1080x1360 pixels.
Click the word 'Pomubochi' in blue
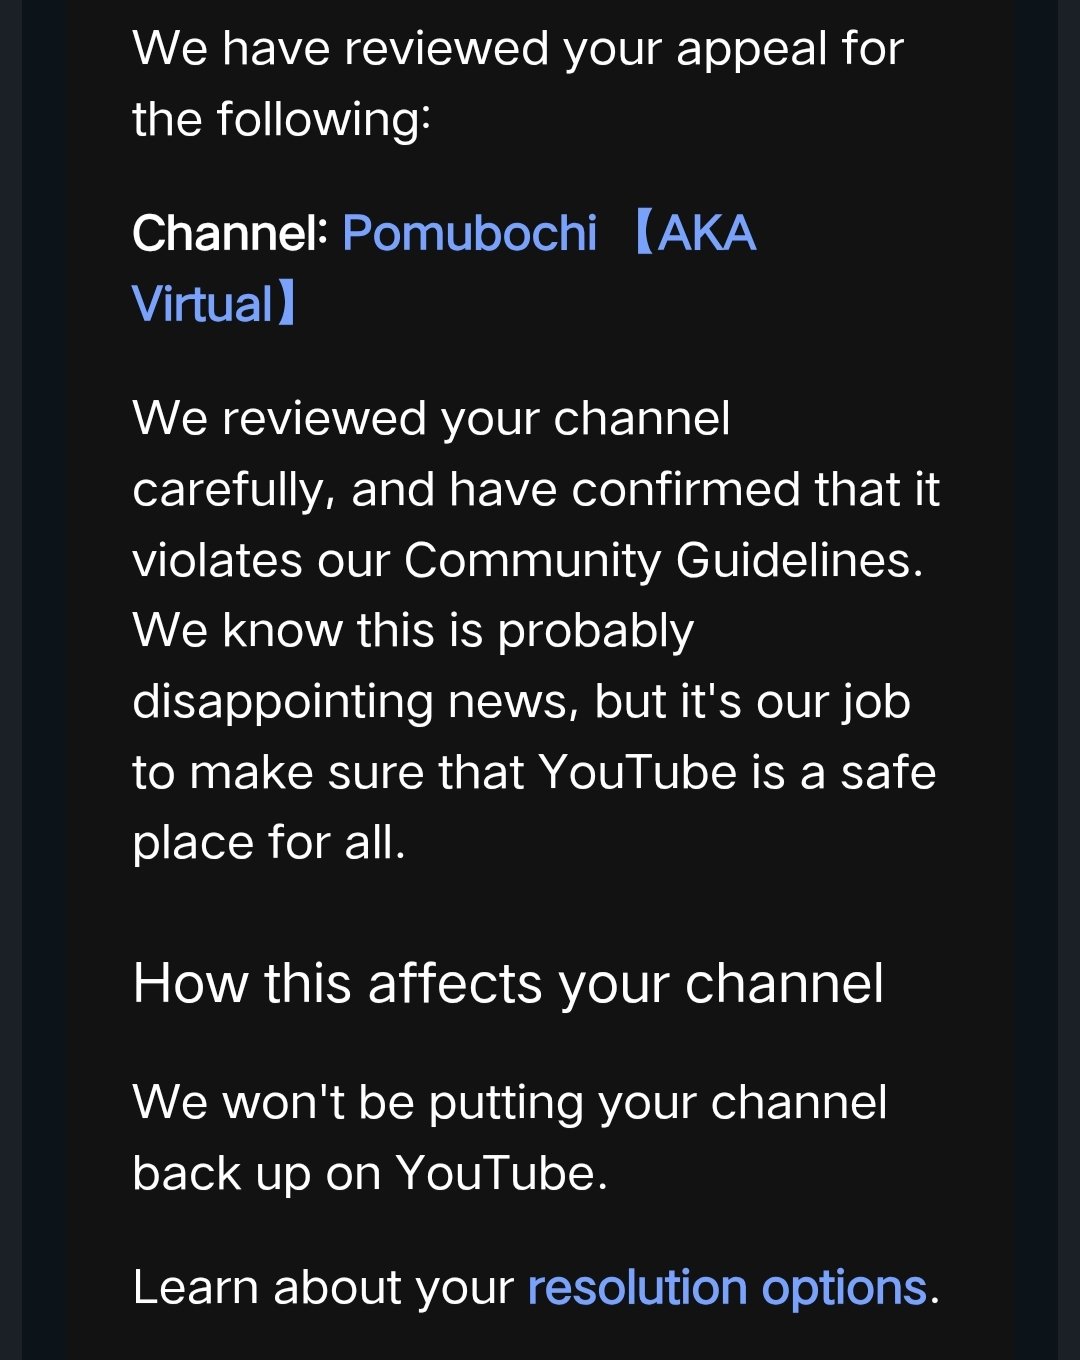tap(470, 233)
